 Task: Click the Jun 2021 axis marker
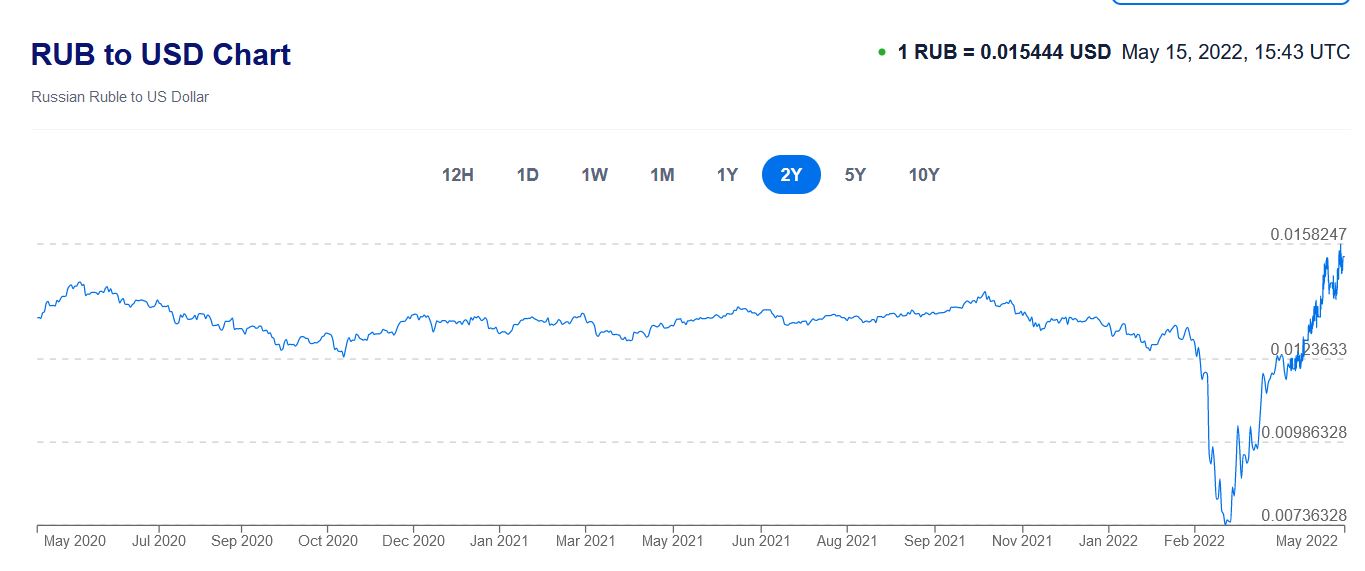pos(761,541)
